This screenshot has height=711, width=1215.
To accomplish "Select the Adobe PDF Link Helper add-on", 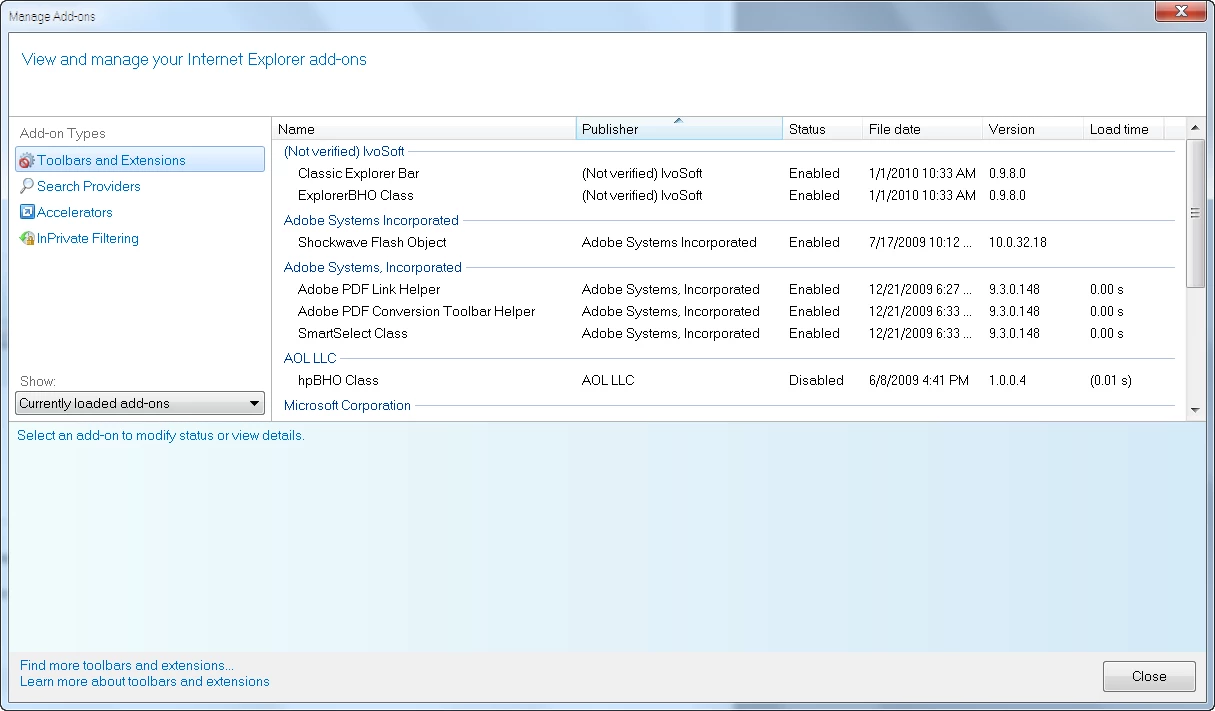I will pos(369,289).
